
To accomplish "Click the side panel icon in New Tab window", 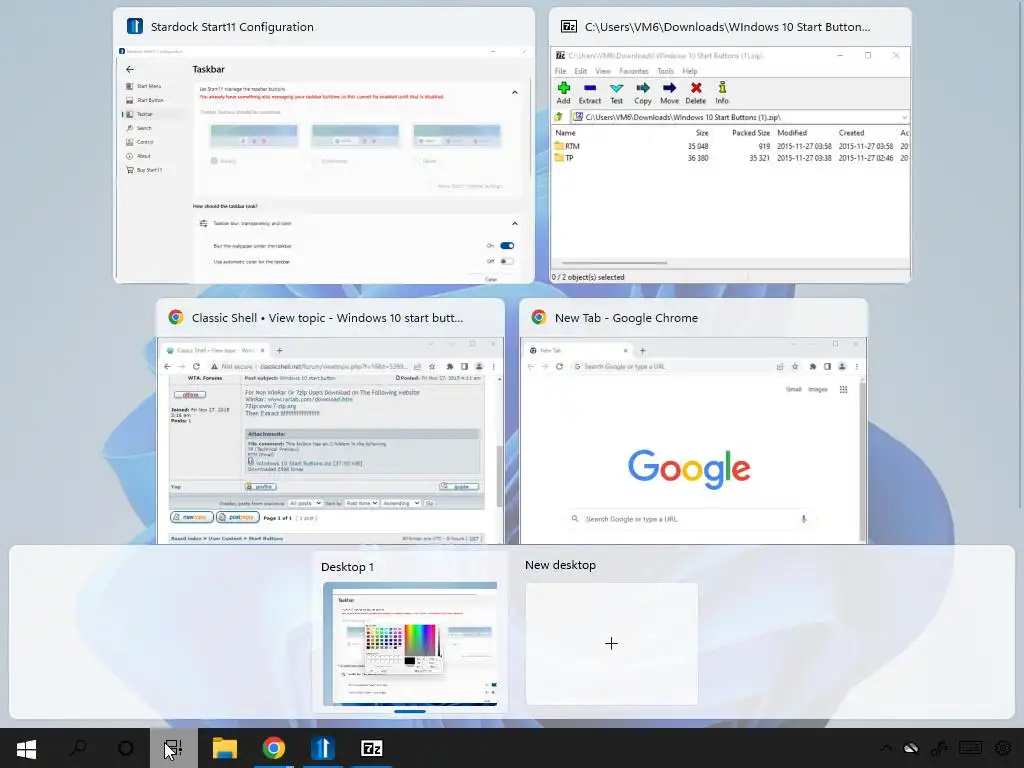I will (827, 366).
